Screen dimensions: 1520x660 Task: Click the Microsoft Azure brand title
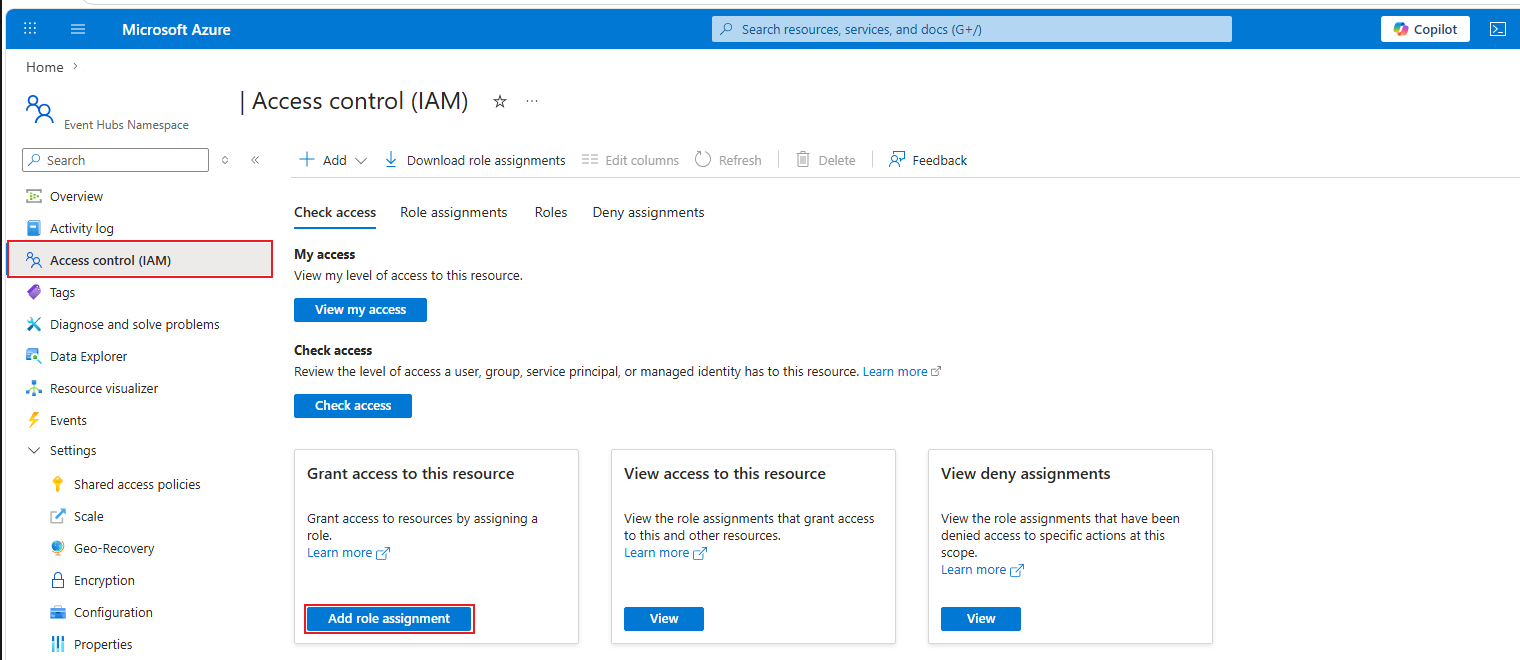(176, 29)
